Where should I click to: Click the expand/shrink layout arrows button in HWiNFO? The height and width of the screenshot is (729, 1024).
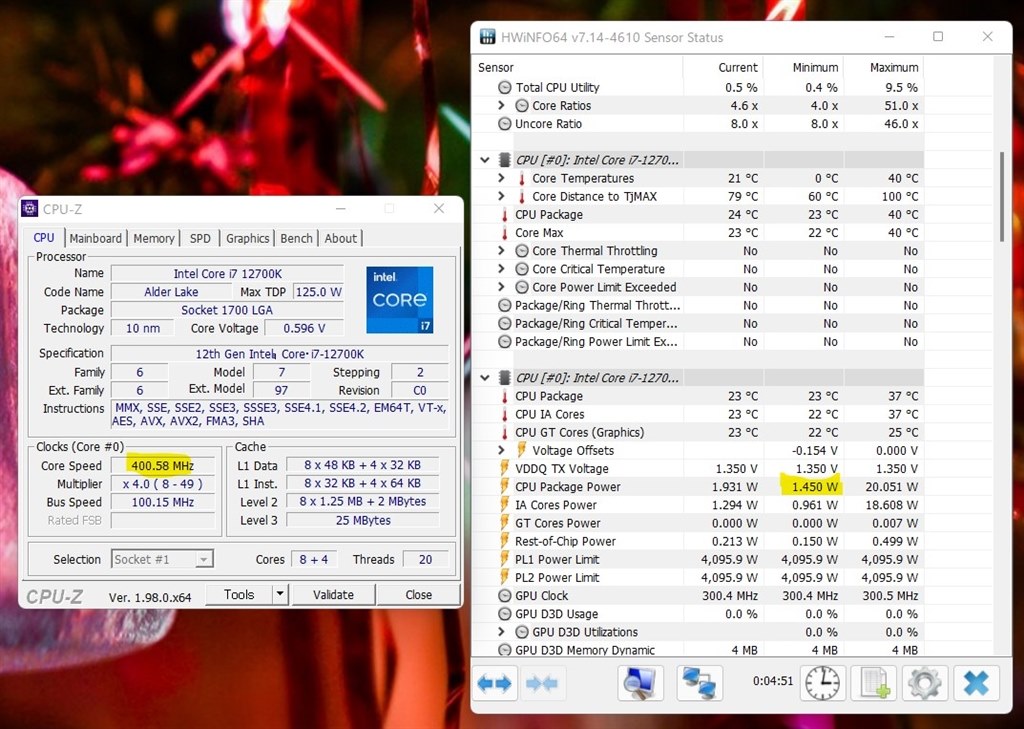pyautogui.click(x=494, y=683)
